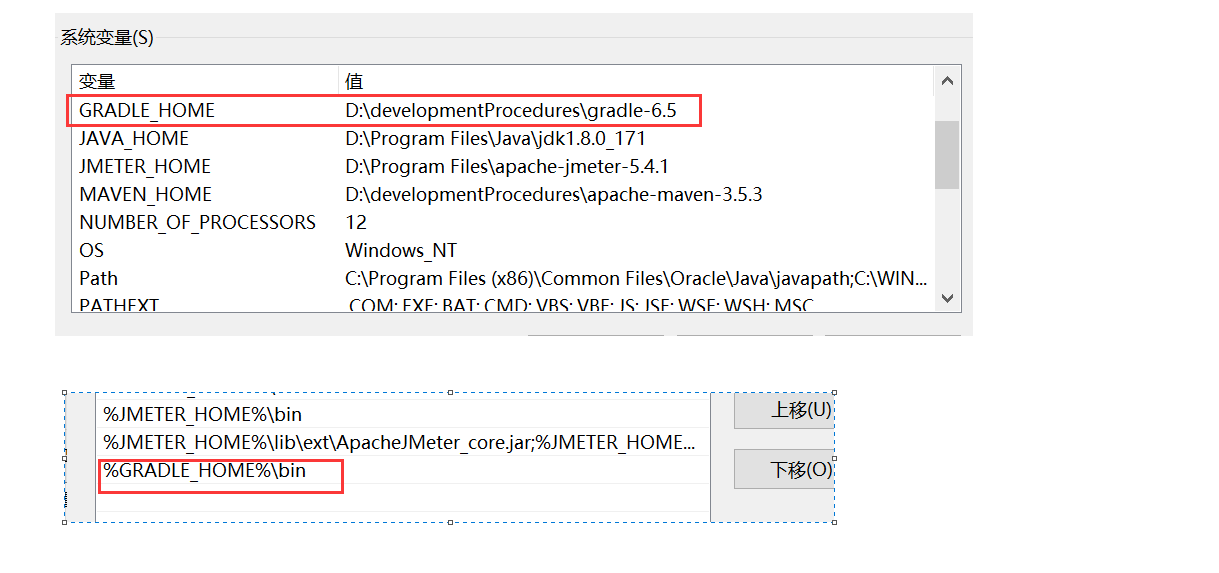
Task: Select the JAVA_HOME variable row
Action: [x=502, y=138]
